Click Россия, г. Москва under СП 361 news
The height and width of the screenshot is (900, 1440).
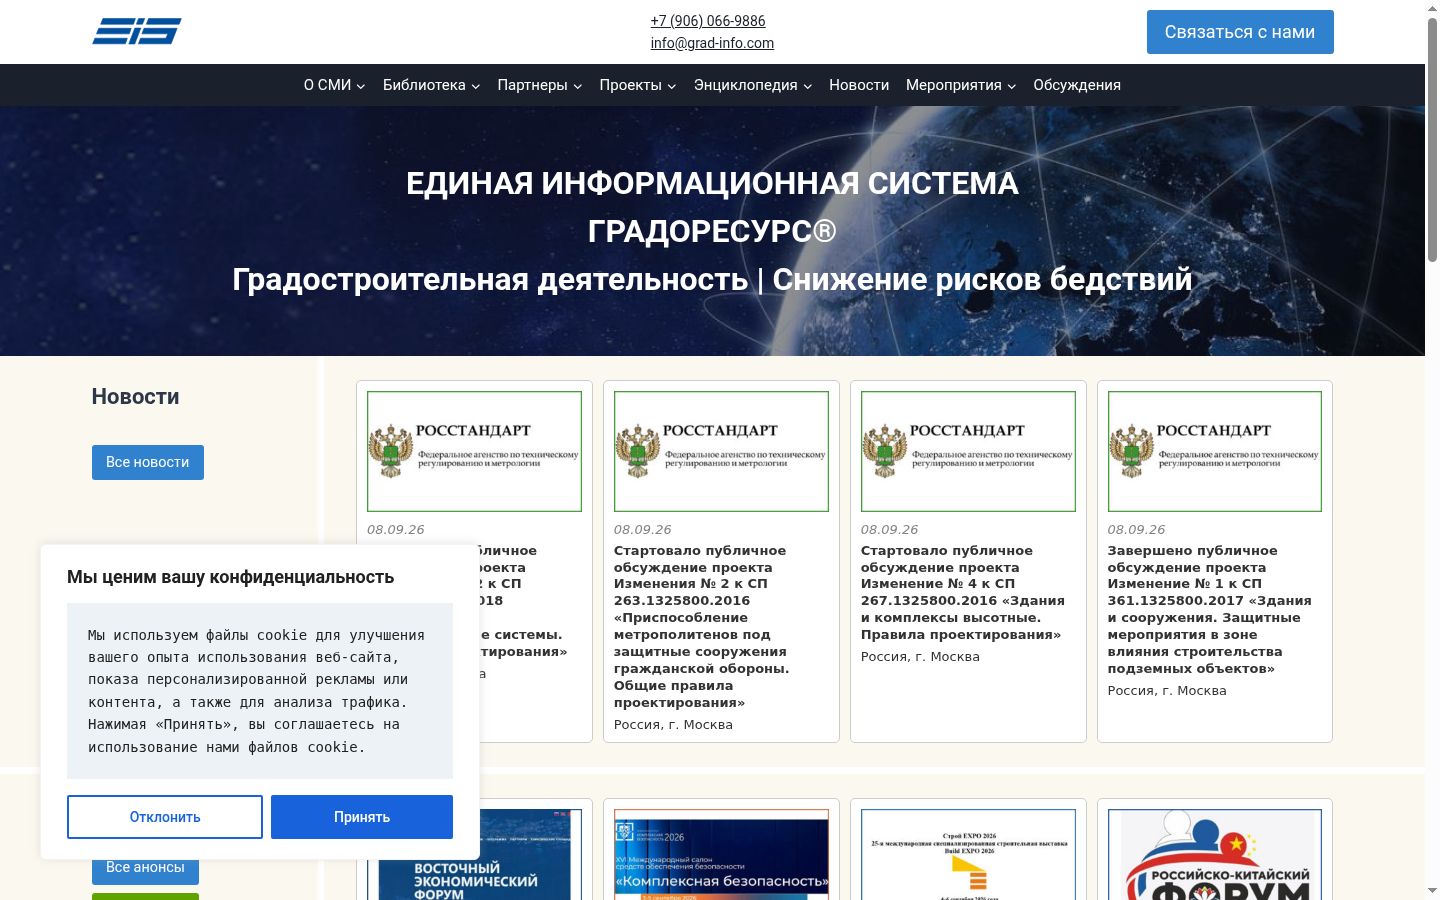[1167, 691]
